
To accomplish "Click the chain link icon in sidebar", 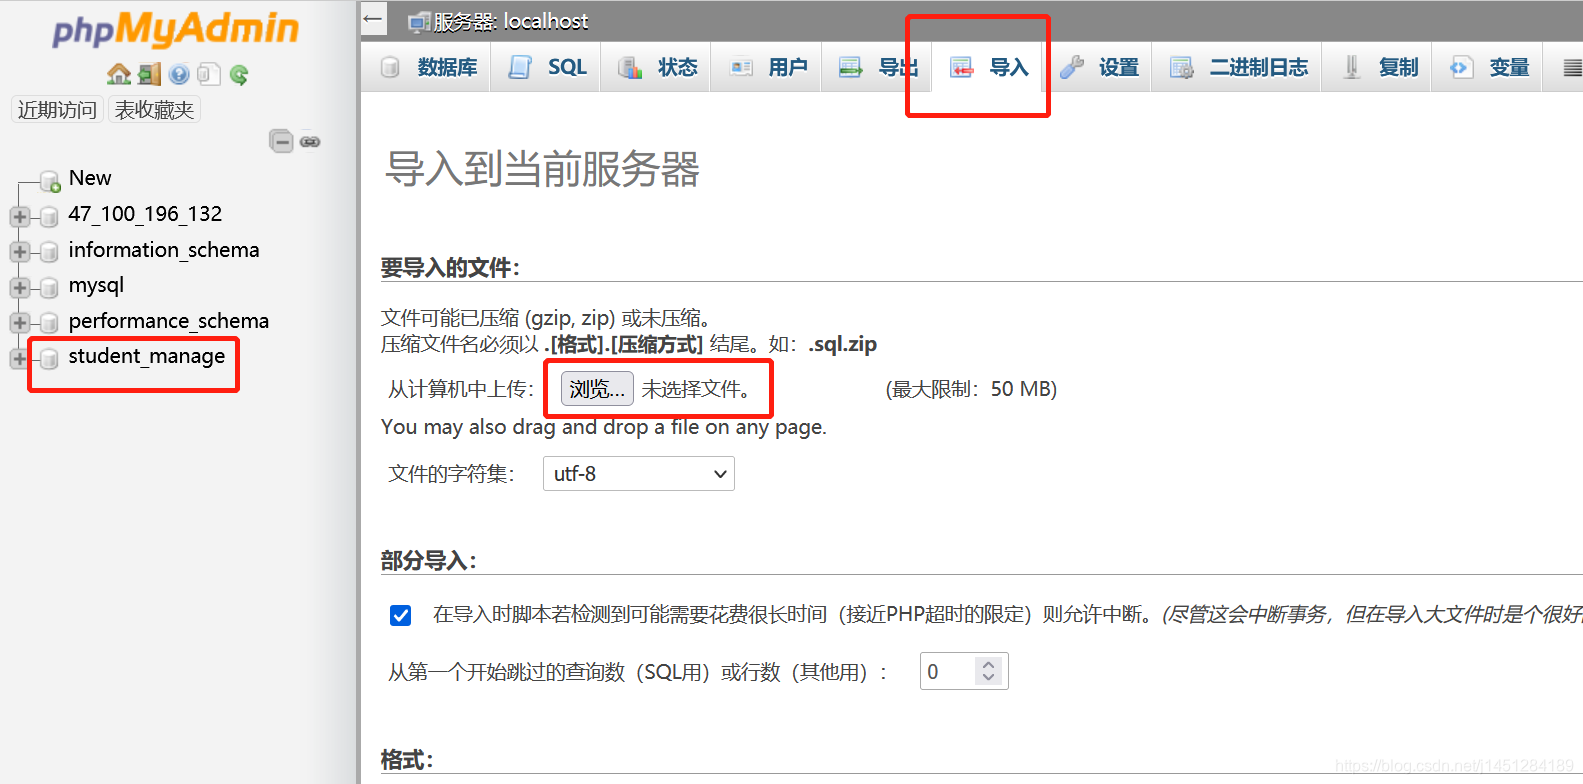I will coord(310,142).
